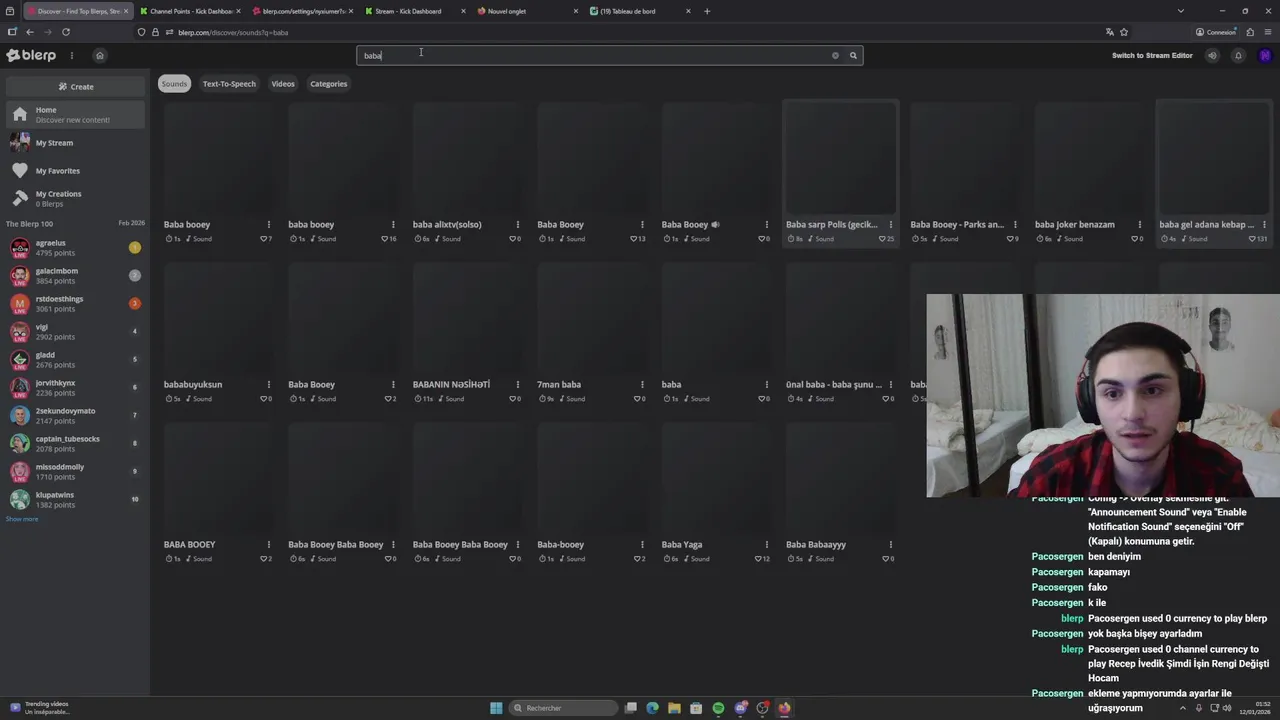Play the baba alixtv(solso) sound thumbnail

tap(467, 158)
